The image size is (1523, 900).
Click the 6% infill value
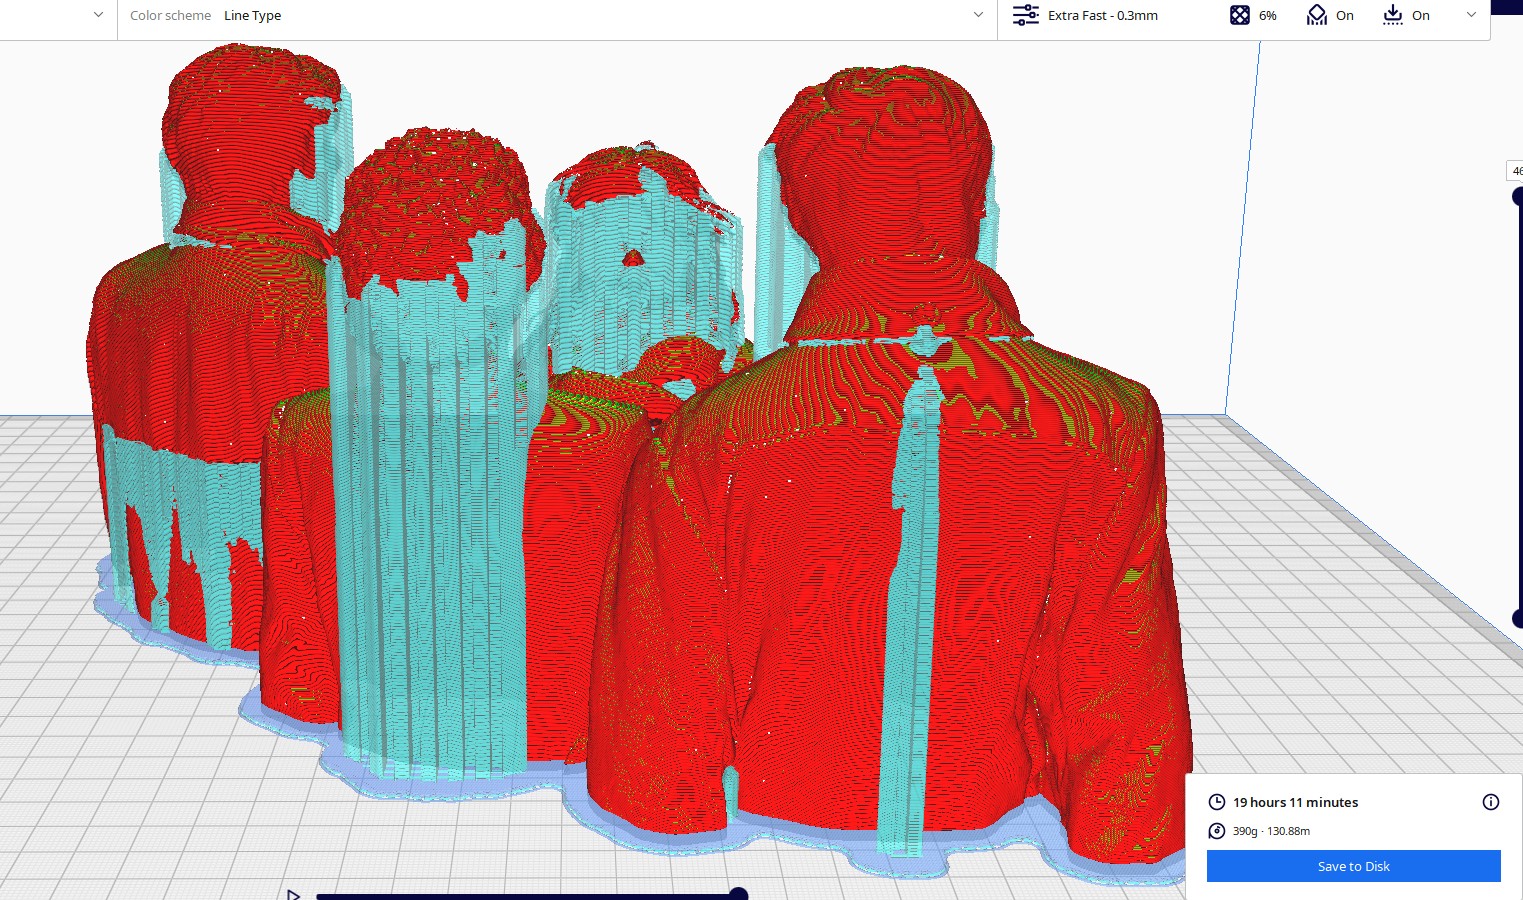[x=1267, y=15]
